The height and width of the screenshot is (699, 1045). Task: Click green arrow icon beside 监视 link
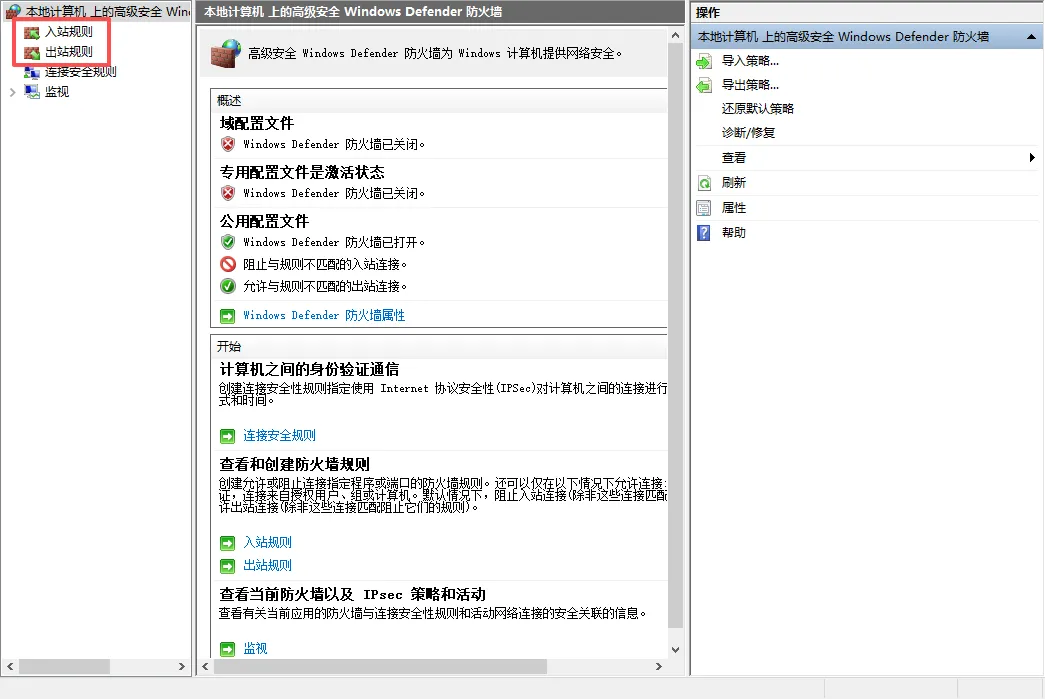pyautogui.click(x=228, y=649)
